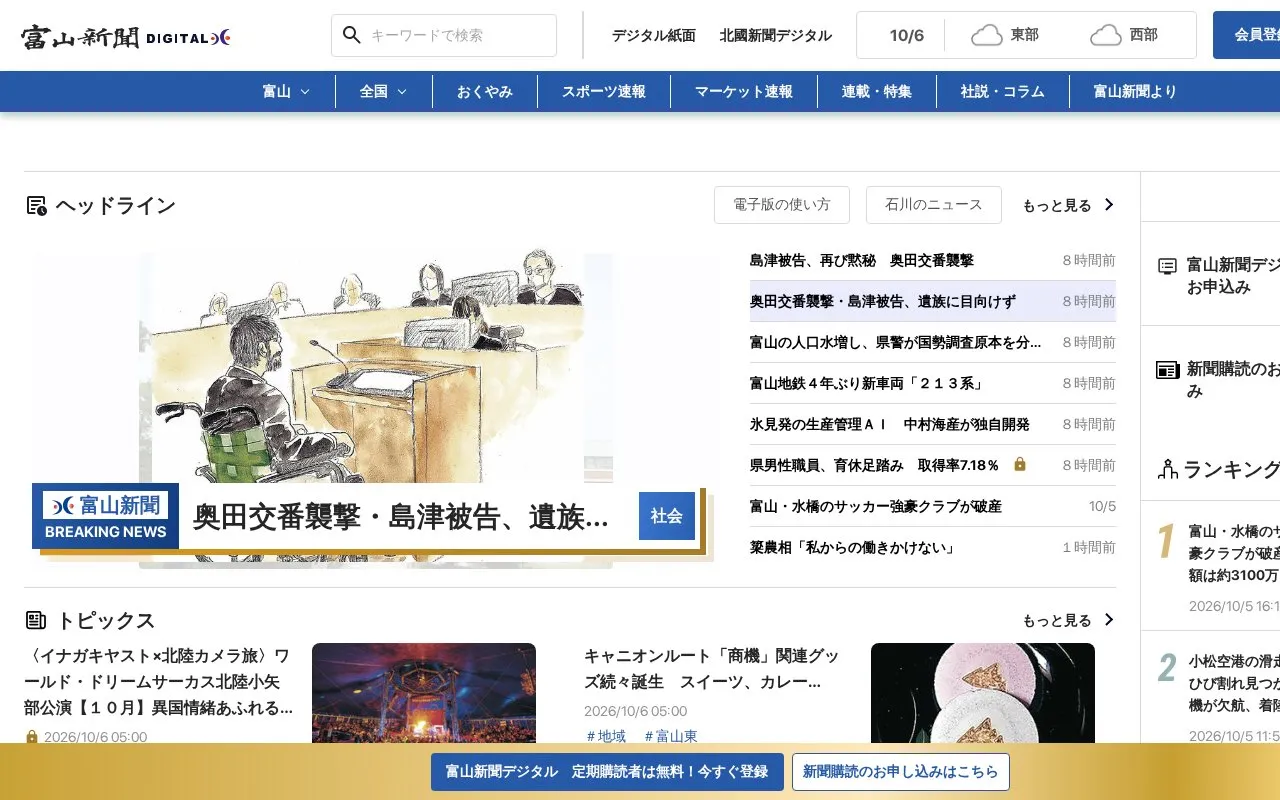Click the #地域 hashtag link
The image size is (1280, 800).
pyautogui.click(x=605, y=736)
